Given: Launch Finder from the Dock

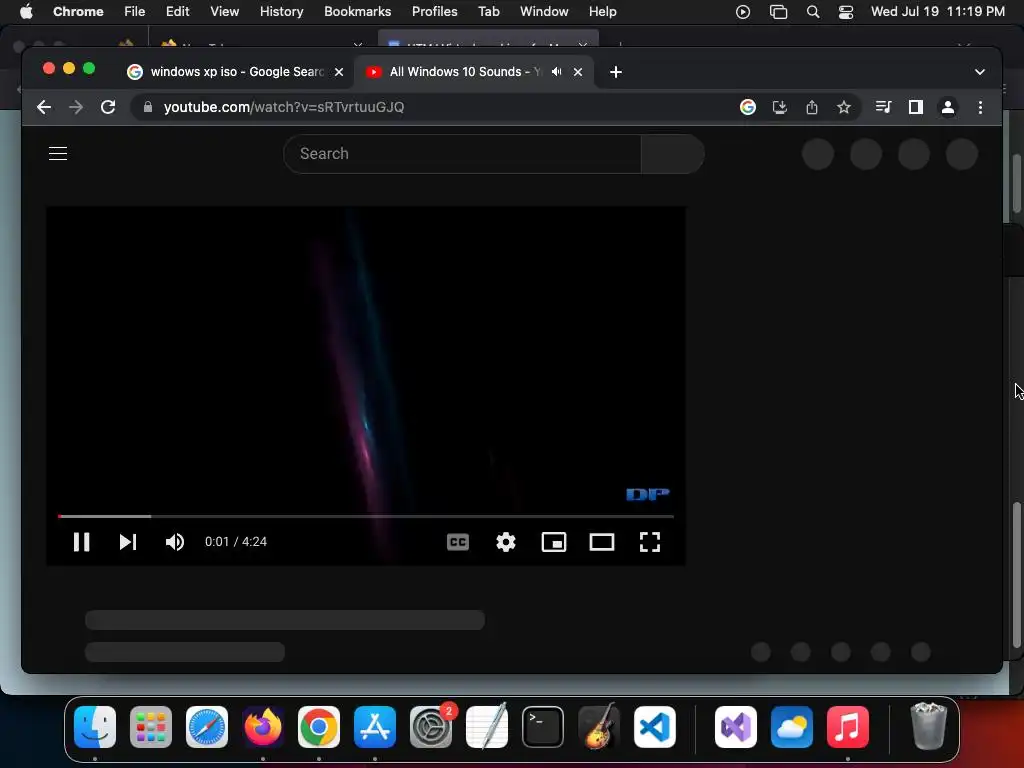Looking at the screenshot, I should tap(95, 727).
